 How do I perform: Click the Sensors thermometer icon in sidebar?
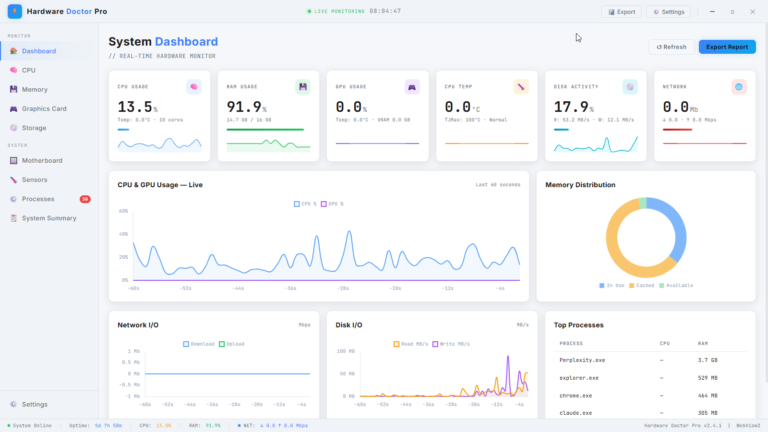[x=13, y=180]
